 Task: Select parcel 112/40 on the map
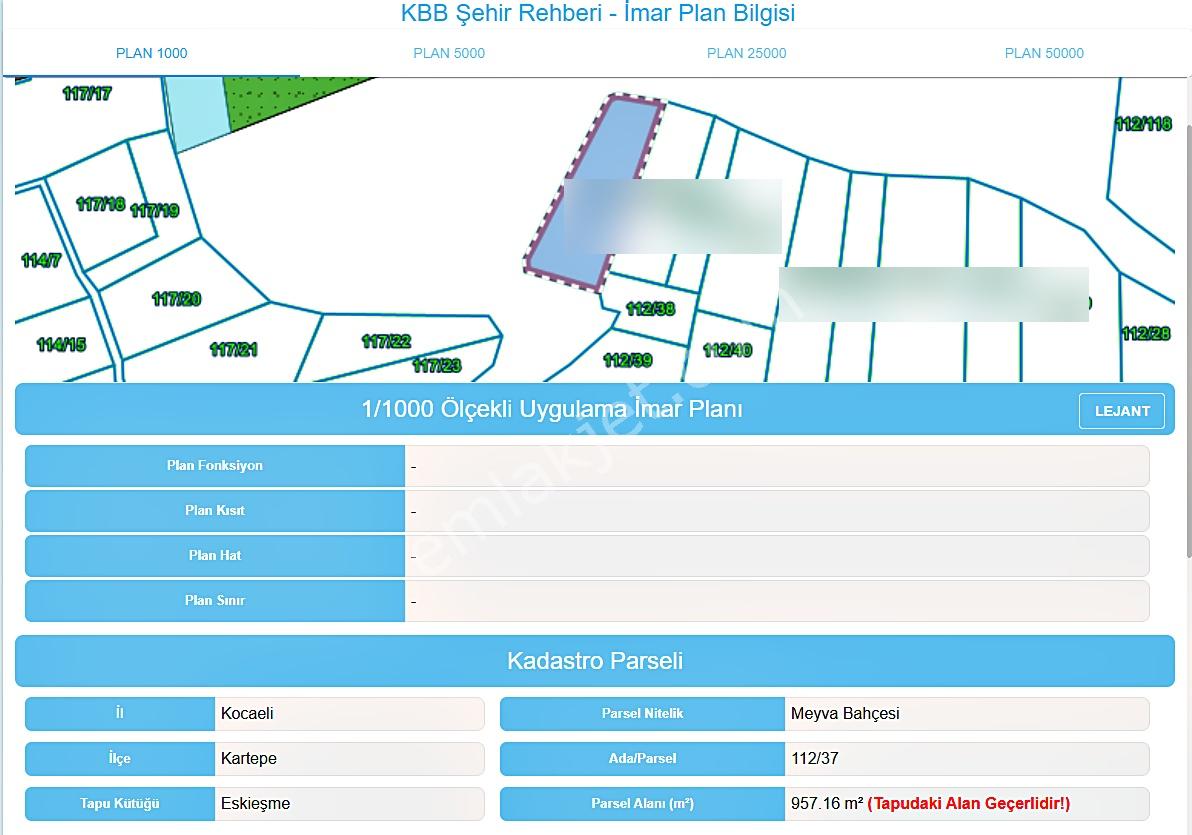pyautogui.click(x=728, y=349)
